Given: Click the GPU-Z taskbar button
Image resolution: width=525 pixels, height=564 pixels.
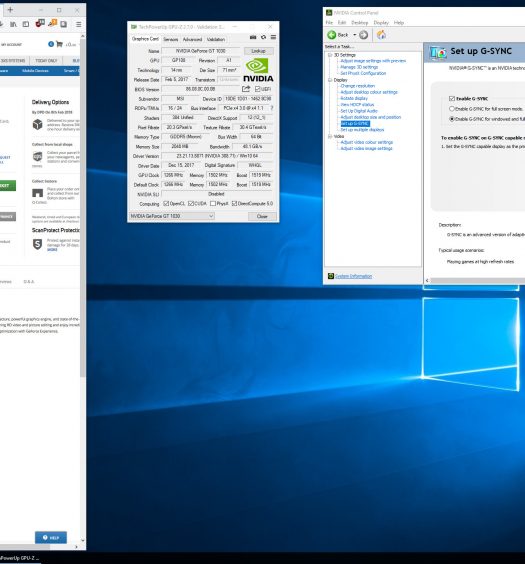Looking at the screenshot, I should point(20,558).
